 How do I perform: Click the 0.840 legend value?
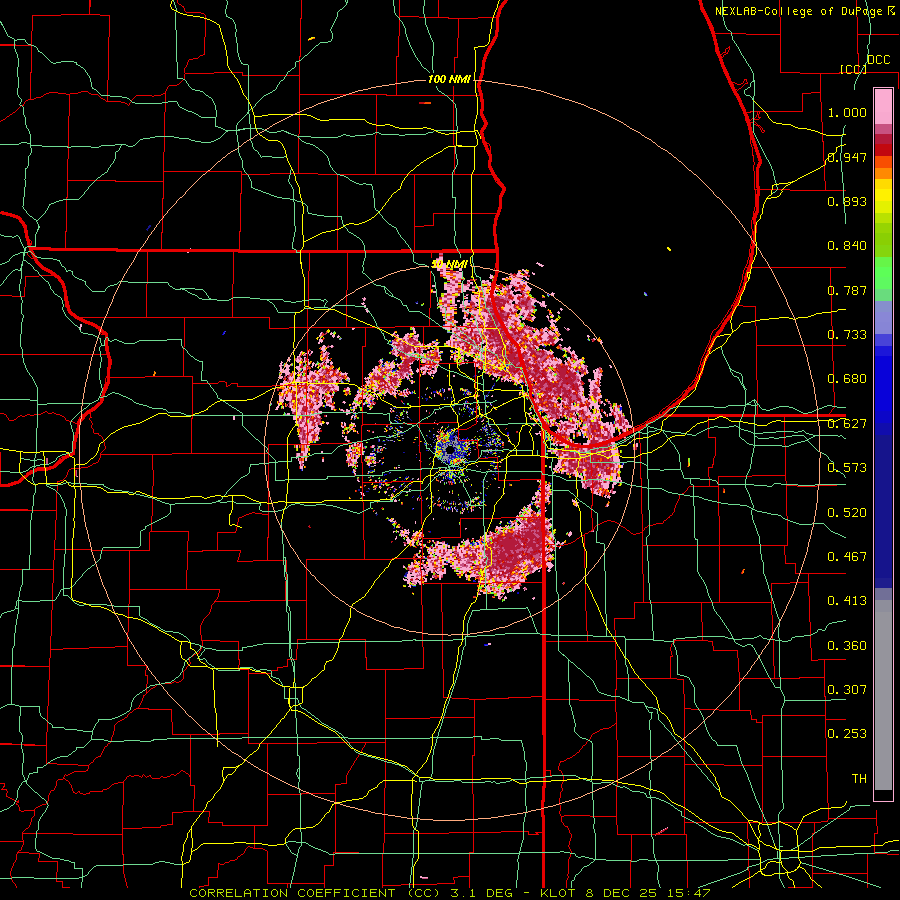[x=847, y=246]
